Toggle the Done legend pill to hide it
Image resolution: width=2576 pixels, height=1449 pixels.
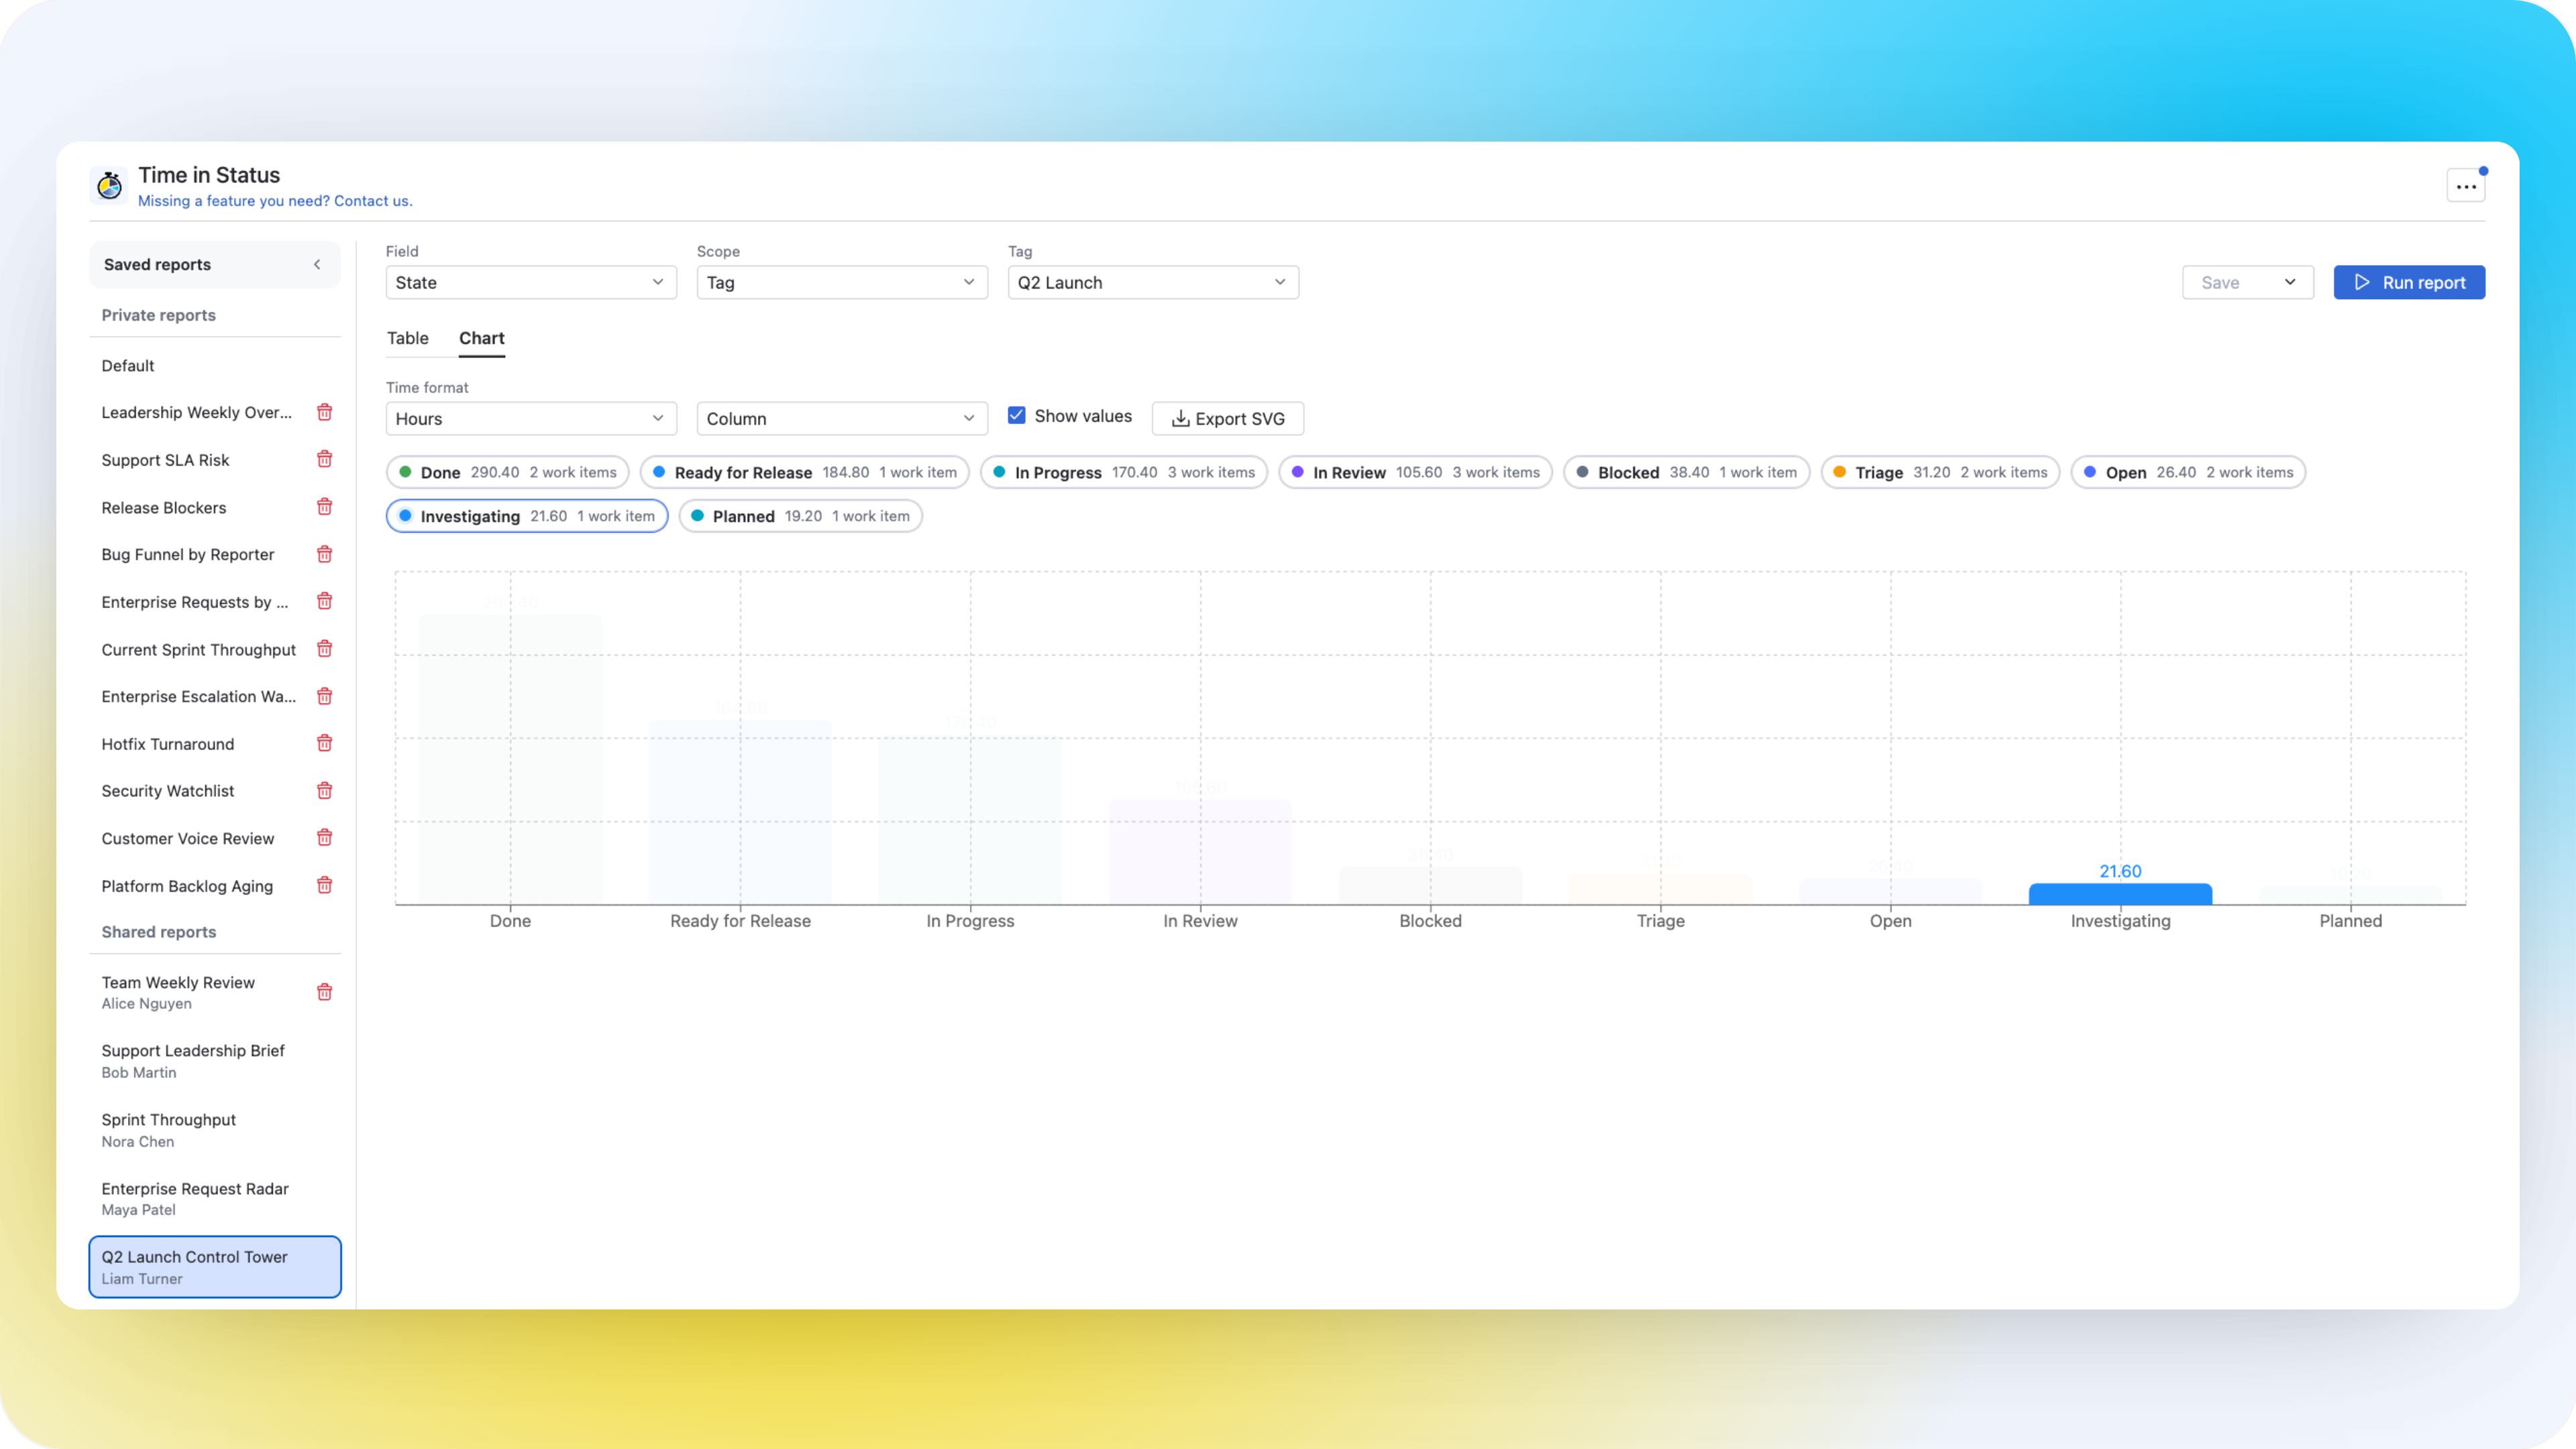click(x=507, y=471)
